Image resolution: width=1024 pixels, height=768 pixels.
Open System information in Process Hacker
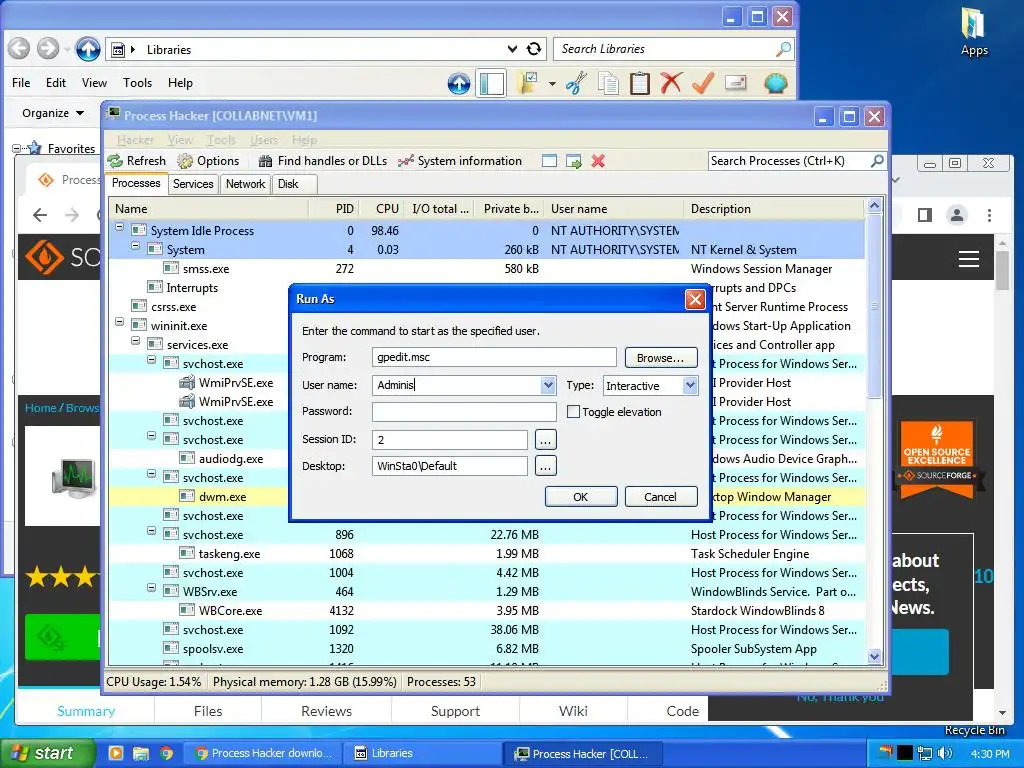[x=460, y=161]
